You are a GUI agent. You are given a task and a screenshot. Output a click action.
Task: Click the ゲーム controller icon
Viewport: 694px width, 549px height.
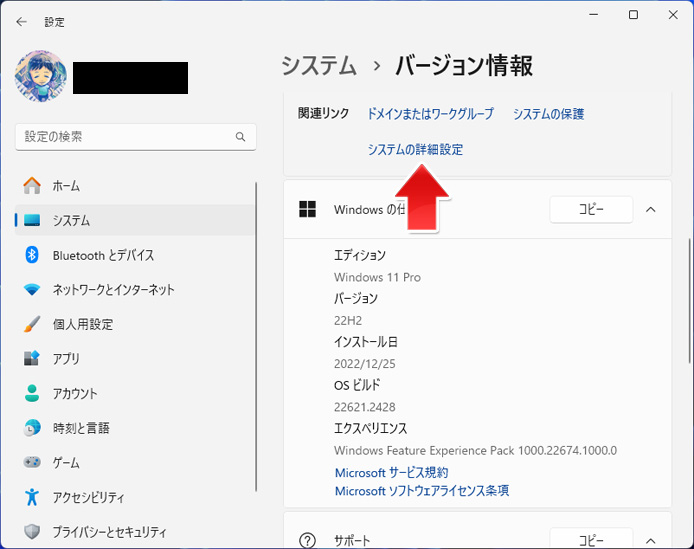pos(32,462)
